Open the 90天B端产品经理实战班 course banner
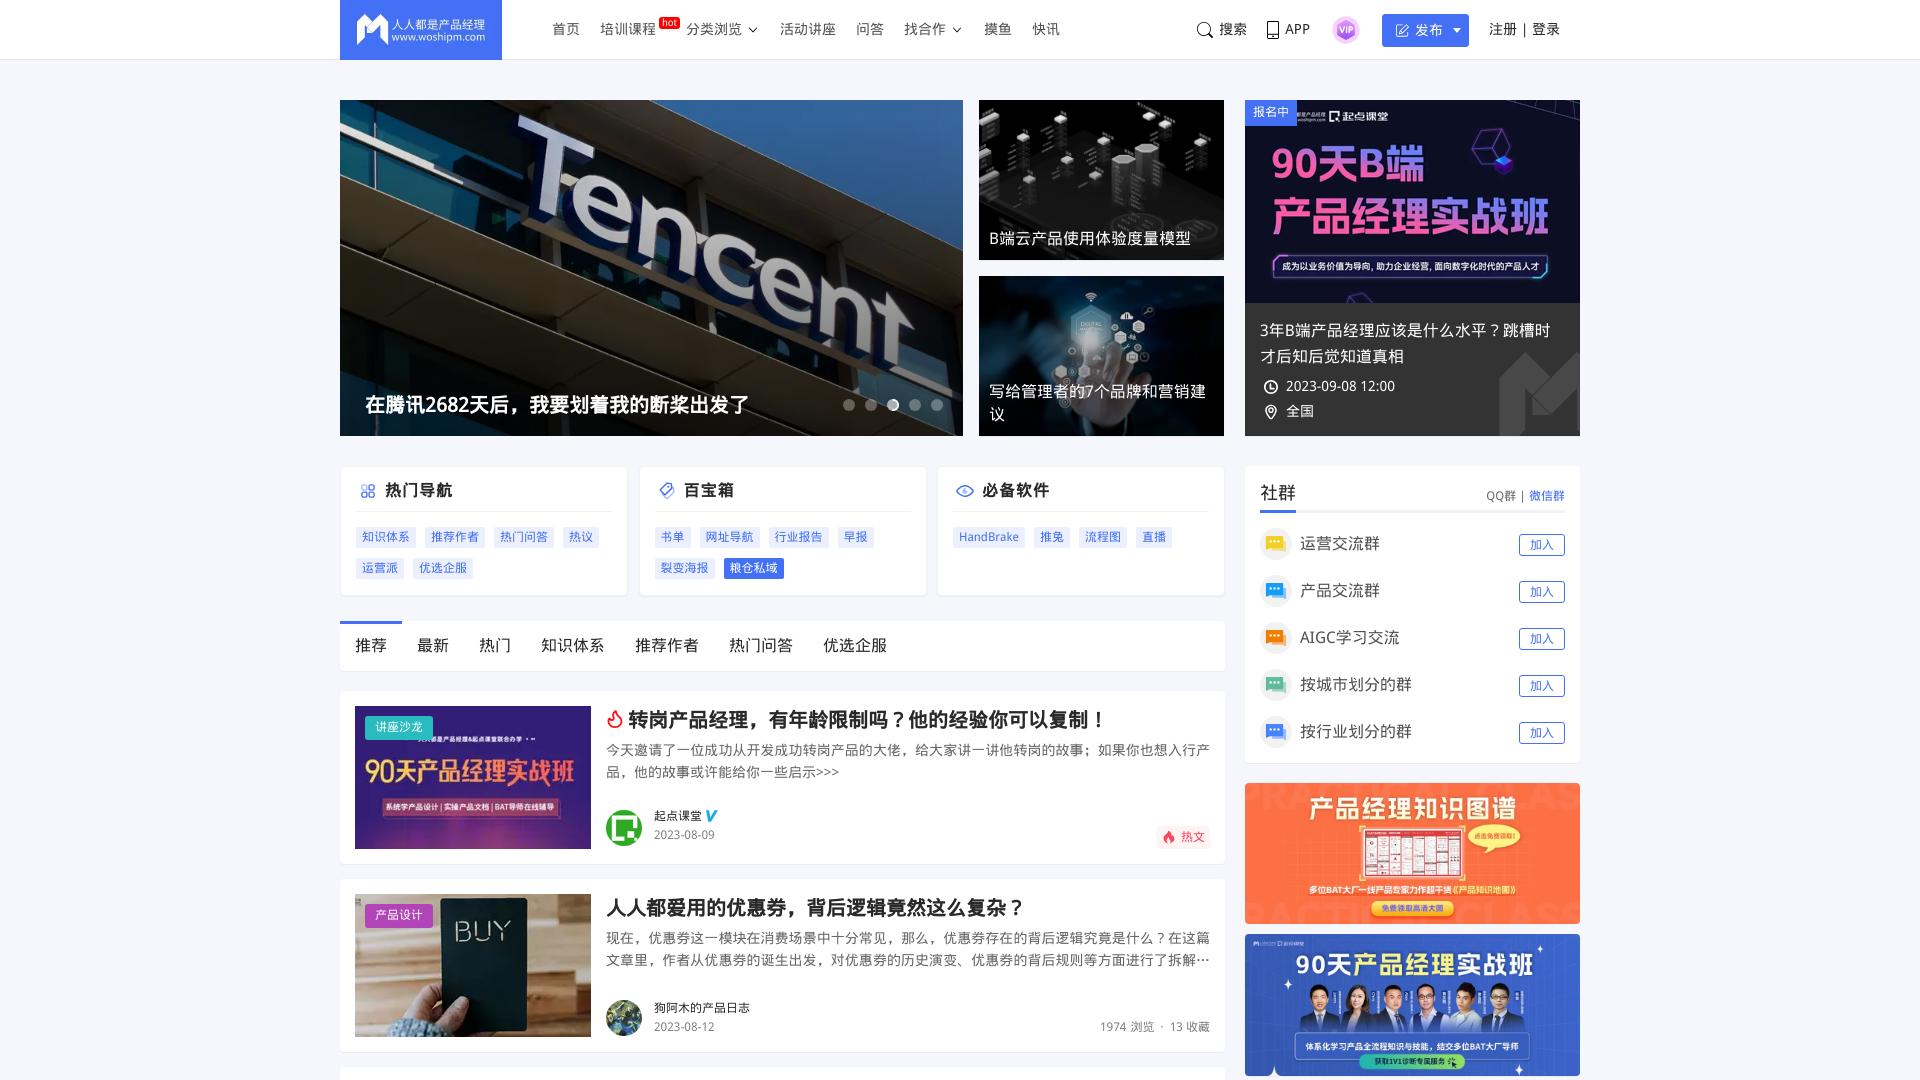The width and height of the screenshot is (1920, 1080). point(1412,201)
